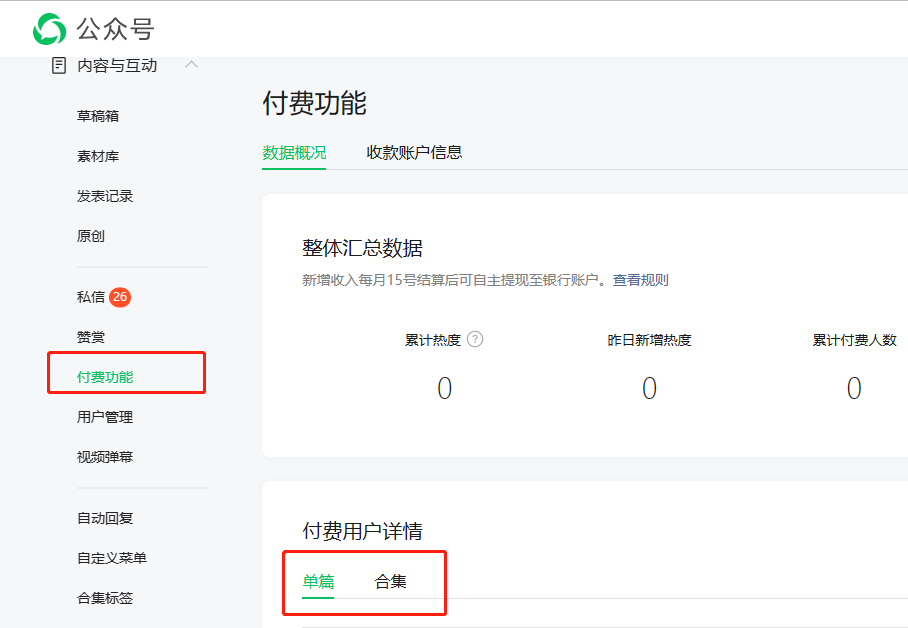Select the 数据概况 tab
The image size is (908, 628).
point(293,153)
